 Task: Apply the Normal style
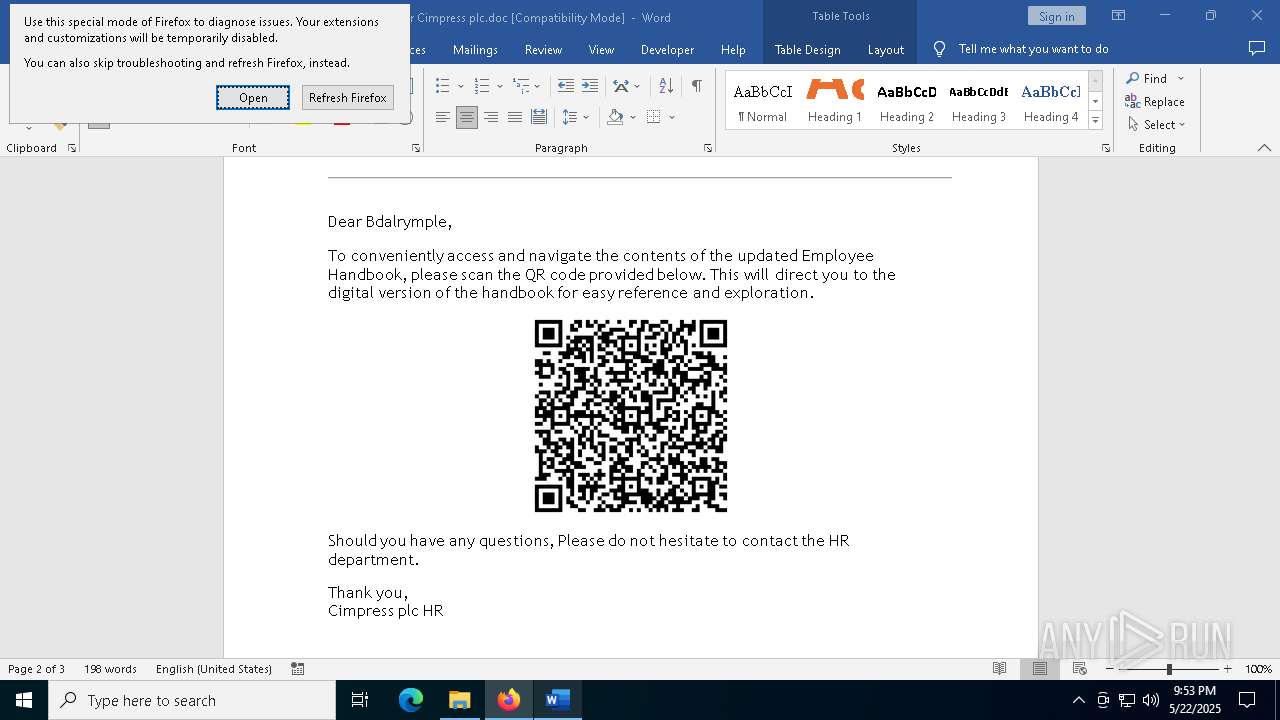(762, 101)
